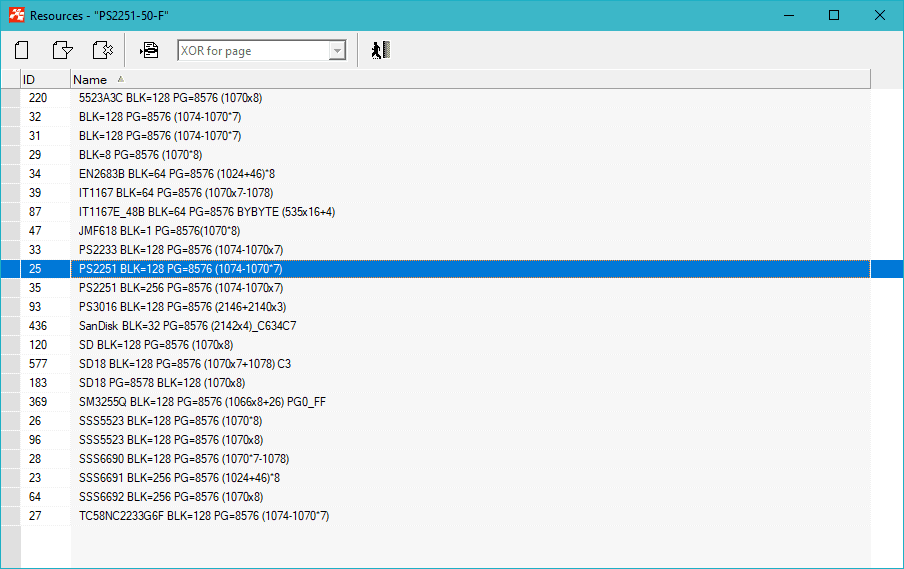
Task: Click ID cell 369
Action: pos(46,402)
